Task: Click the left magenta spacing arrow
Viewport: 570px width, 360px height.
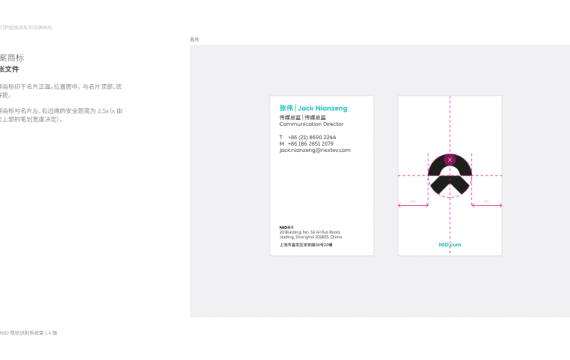Action: tap(413, 205)
